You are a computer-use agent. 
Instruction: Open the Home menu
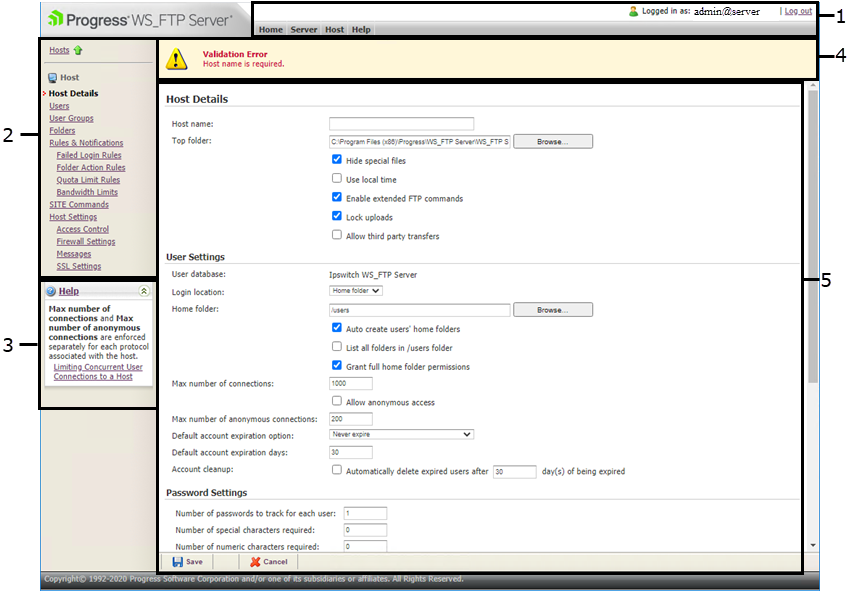[271, 29]
